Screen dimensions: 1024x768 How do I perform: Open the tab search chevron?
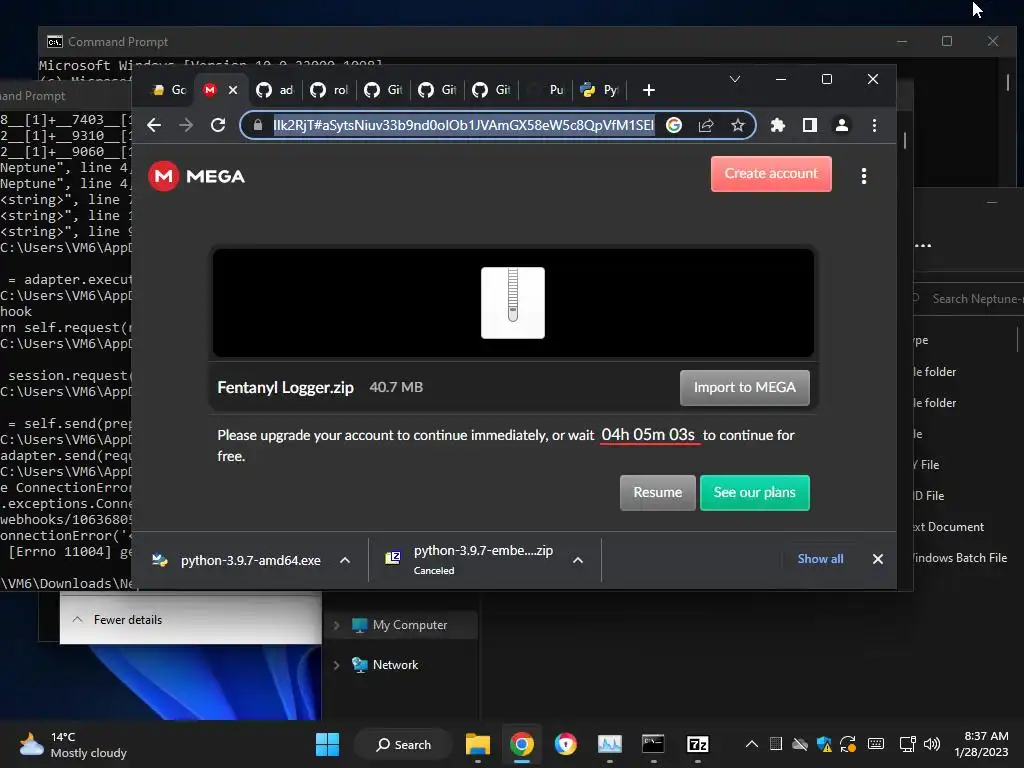click(x=735, y=79)
